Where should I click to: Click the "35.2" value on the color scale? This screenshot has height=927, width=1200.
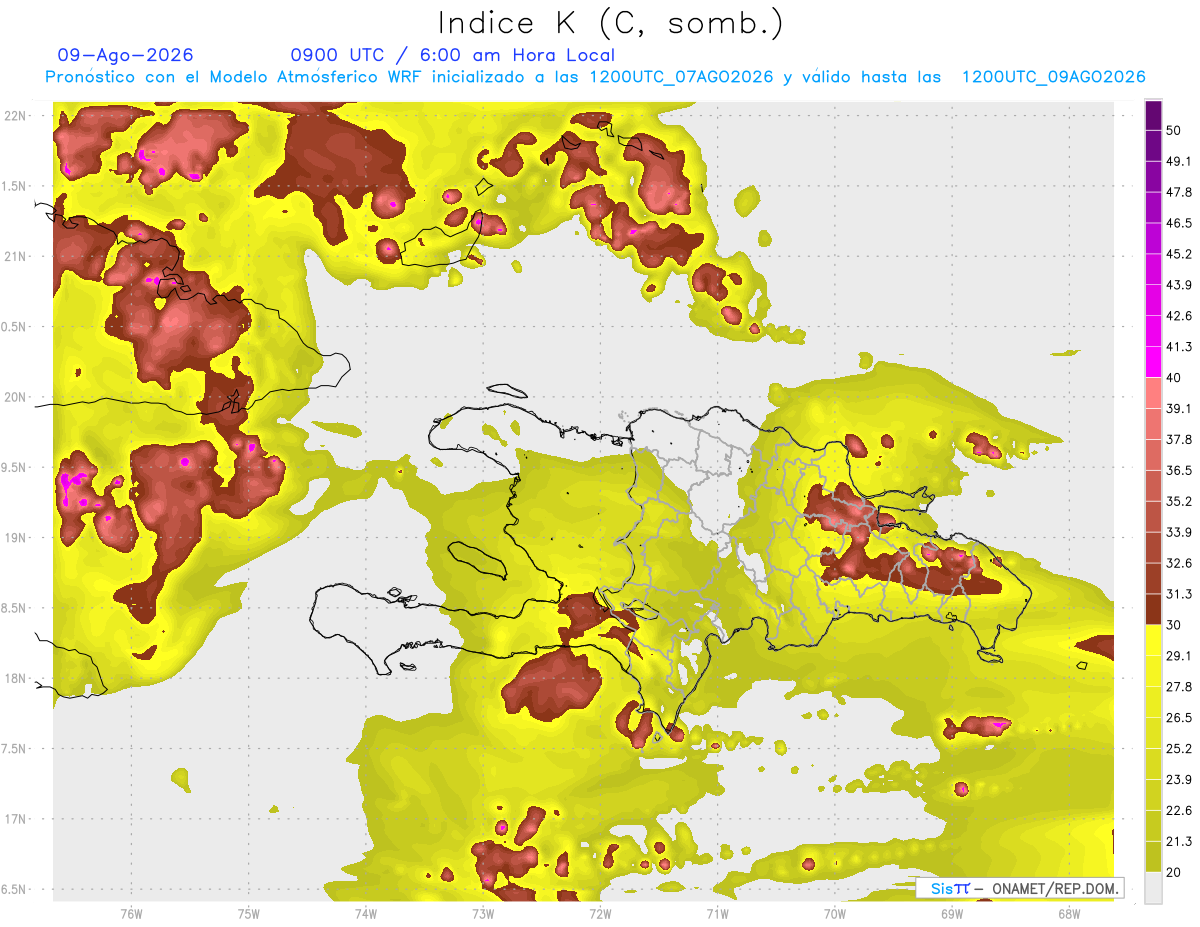(1179, 501)
